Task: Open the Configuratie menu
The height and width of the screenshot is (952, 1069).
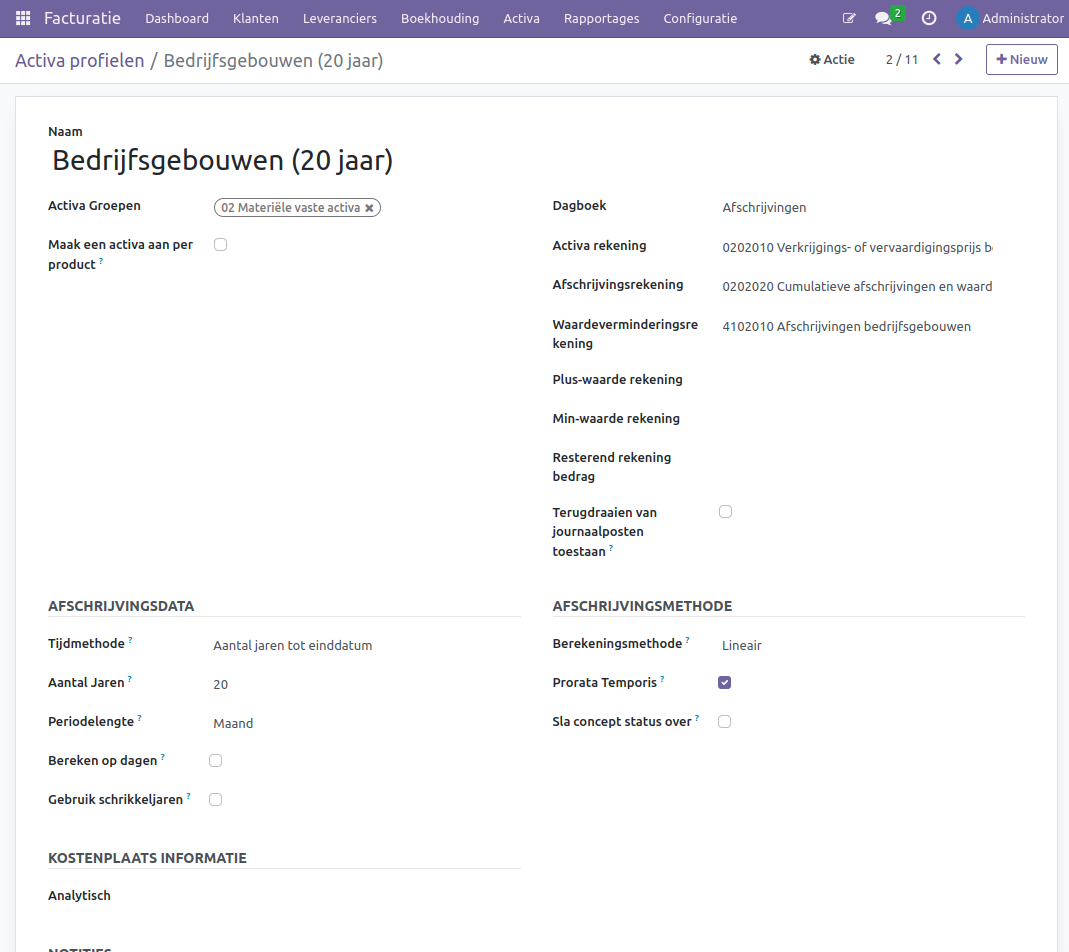Action: (x=699, y=18)
